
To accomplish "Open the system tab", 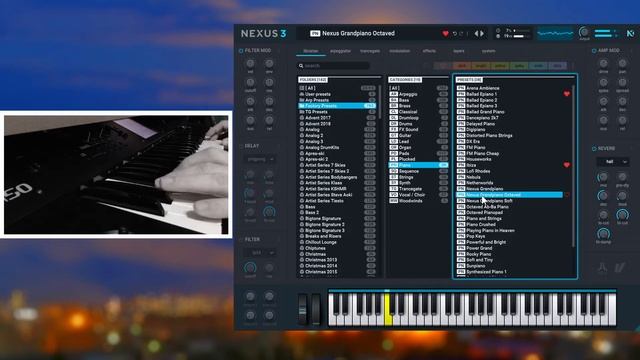I will pyautogui.click(x=489, y=51).
